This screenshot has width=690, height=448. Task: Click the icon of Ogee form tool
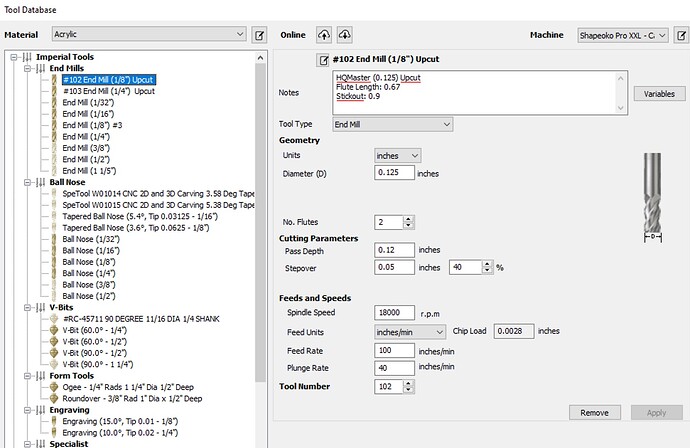tap(54, 387)
